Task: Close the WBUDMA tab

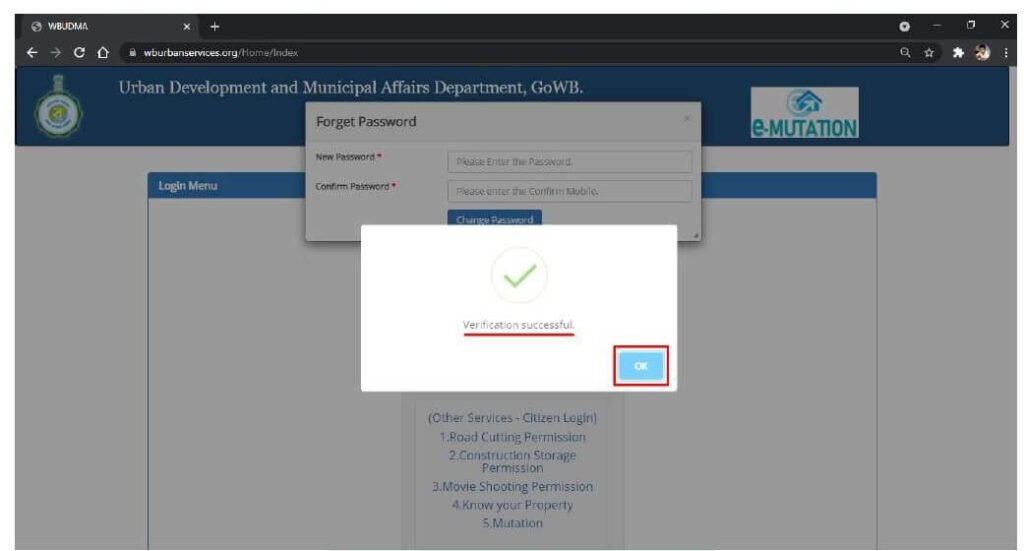Action: tap(187, 27)
